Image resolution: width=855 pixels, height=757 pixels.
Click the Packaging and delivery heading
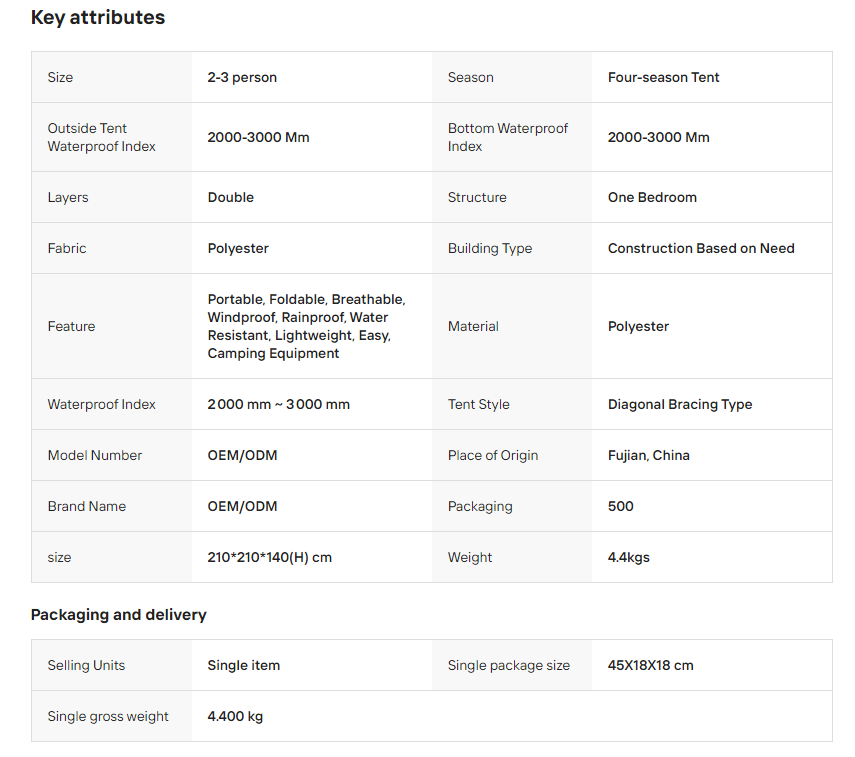click(x=118, y=614)
